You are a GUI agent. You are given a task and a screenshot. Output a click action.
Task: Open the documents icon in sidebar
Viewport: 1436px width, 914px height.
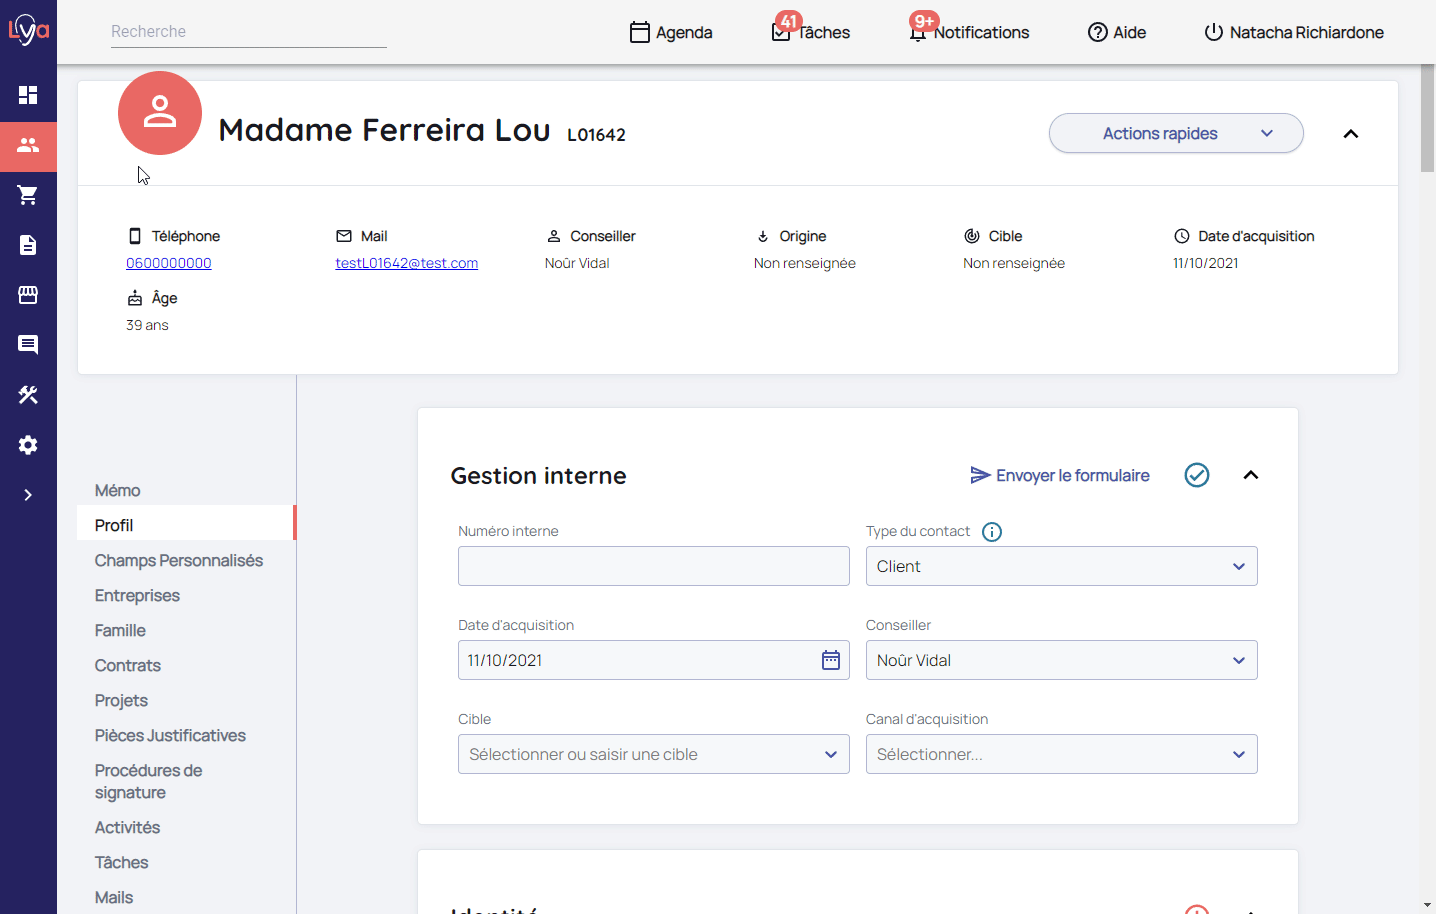(x=28, y=245)
